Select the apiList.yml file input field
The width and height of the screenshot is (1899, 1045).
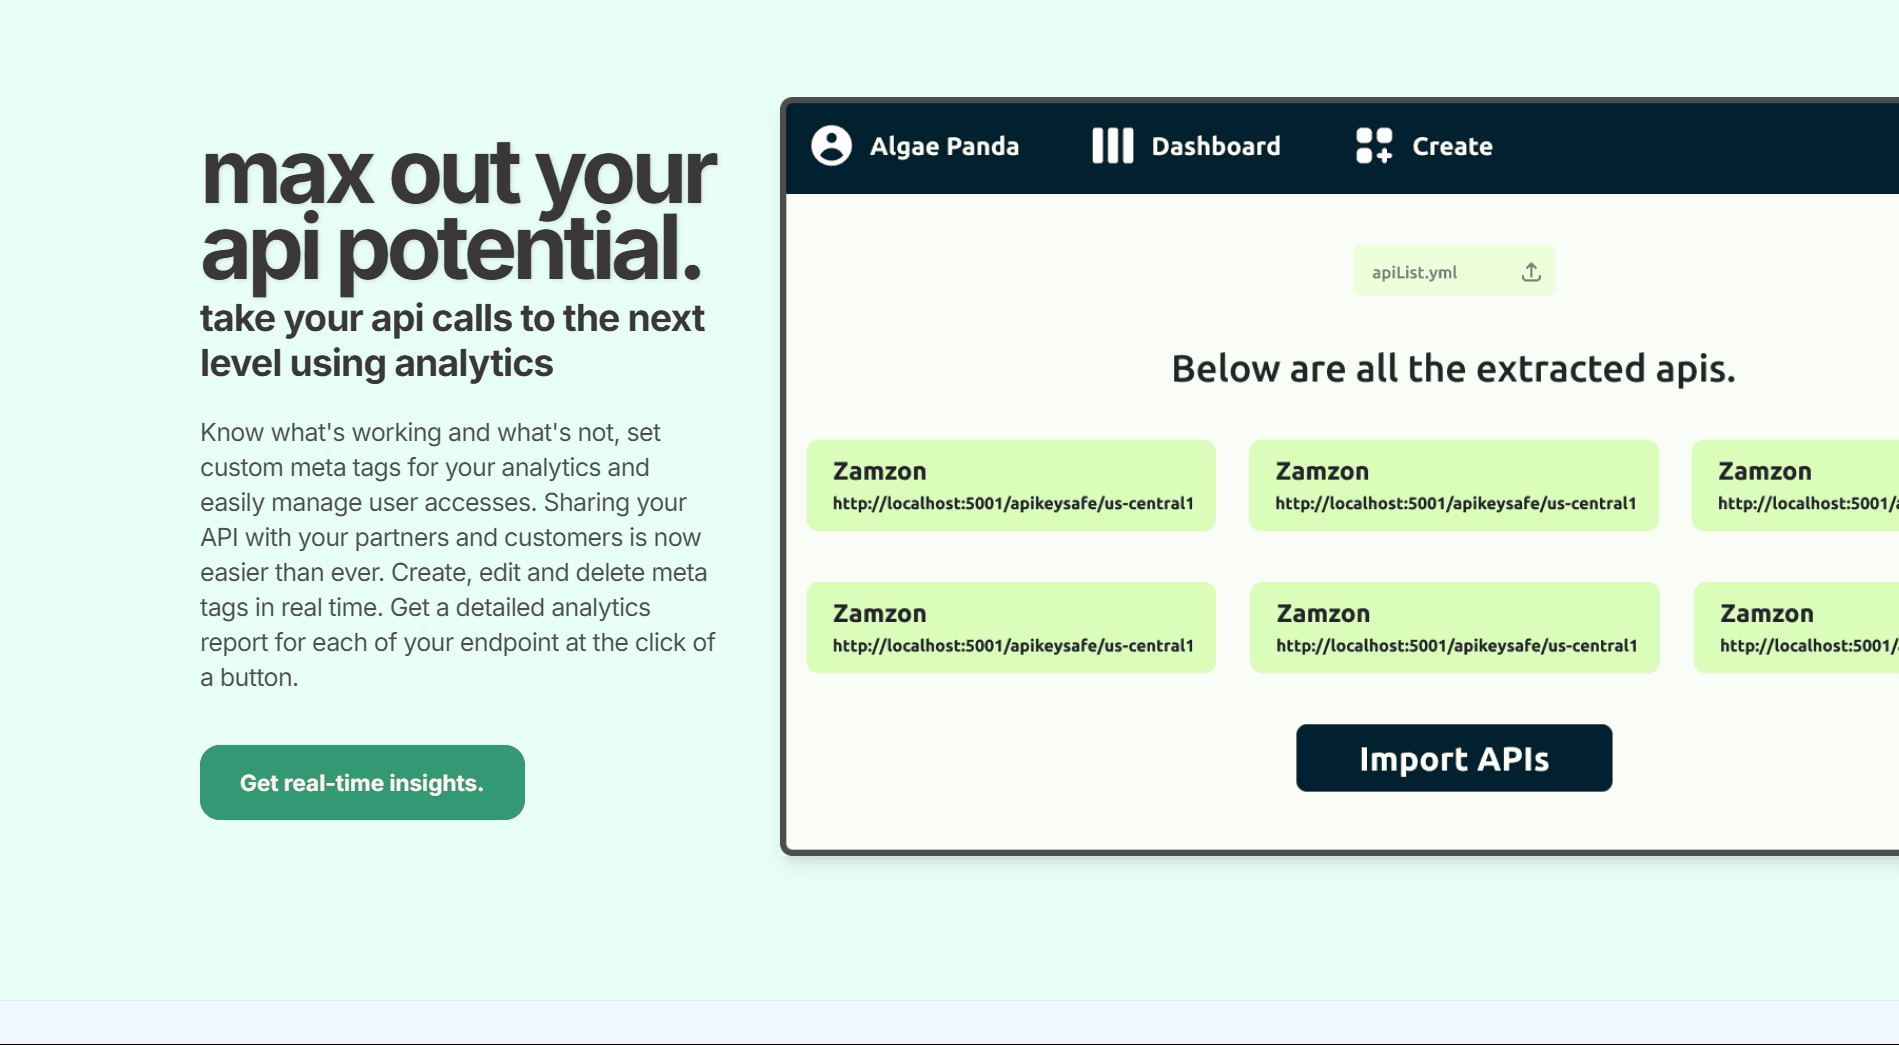pos(1454,270)
